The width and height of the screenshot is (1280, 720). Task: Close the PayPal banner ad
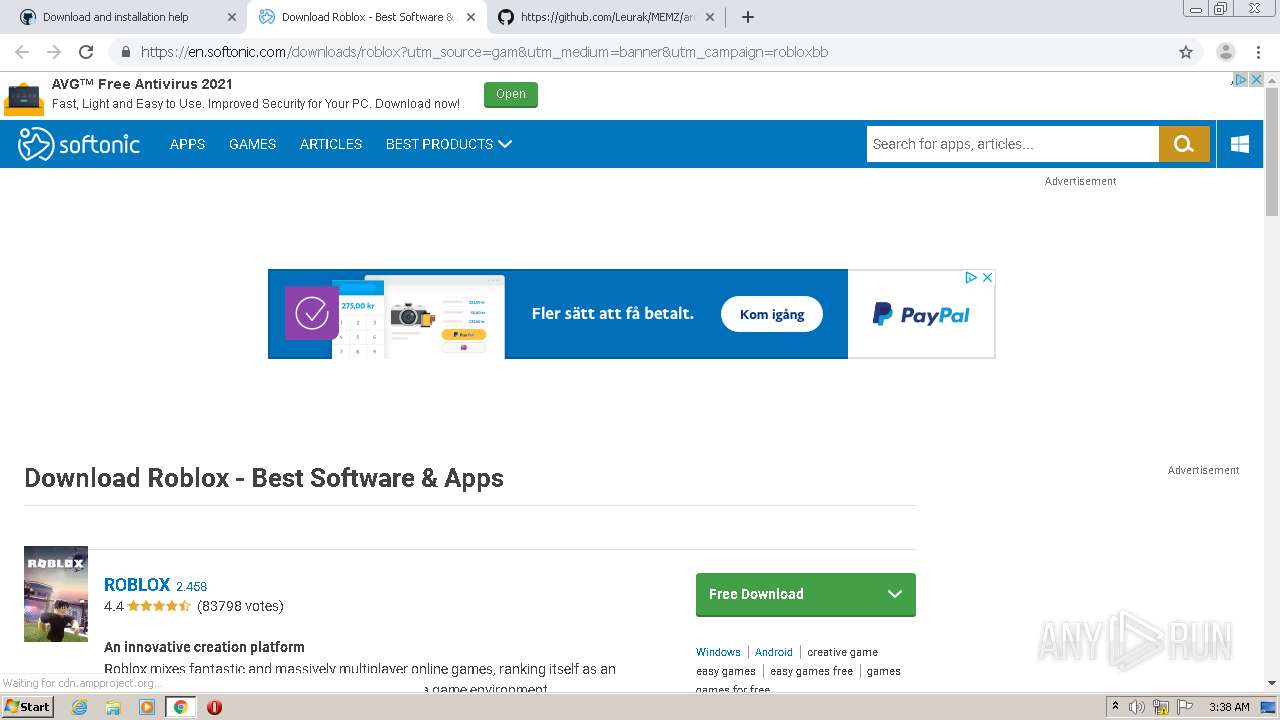[987, 278]
